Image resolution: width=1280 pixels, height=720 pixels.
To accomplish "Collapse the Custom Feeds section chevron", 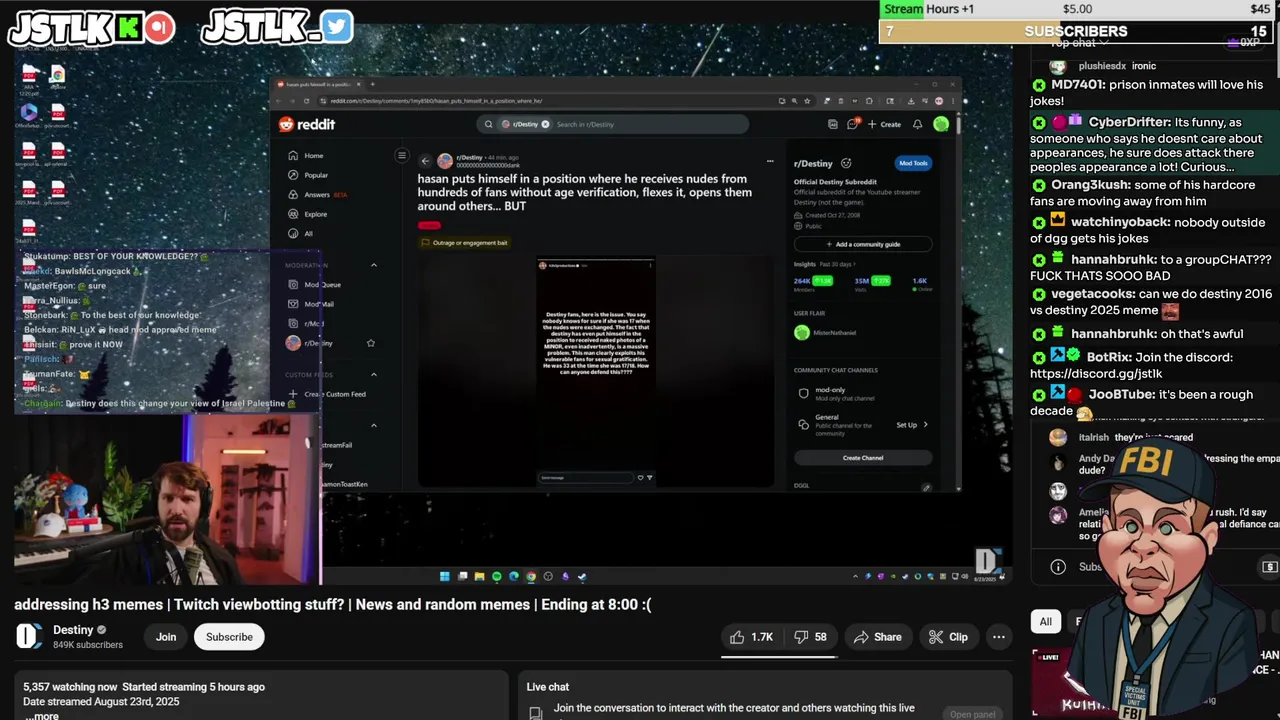I will [x=374, y=374].
